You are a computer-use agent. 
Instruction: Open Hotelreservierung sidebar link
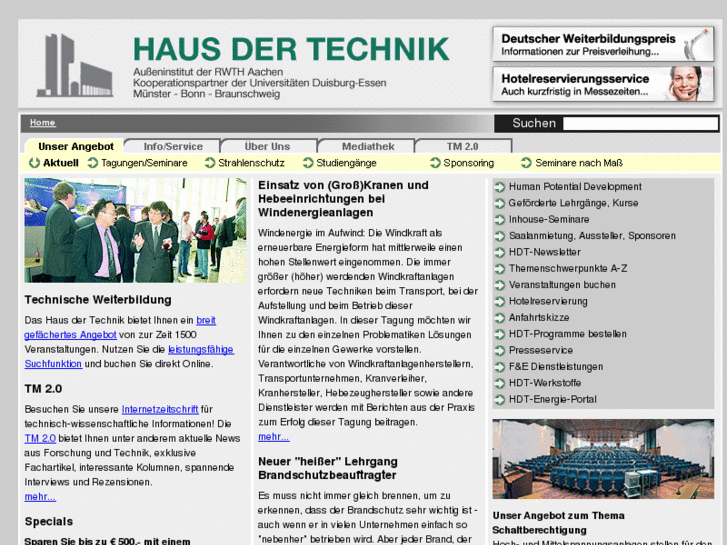(x=548, y=301)
